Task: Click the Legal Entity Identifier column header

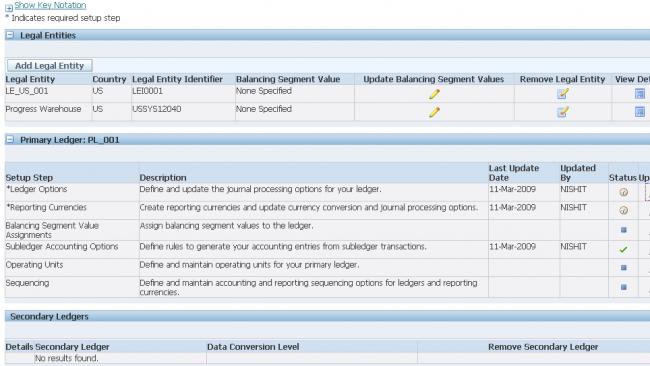Action: pos(177,79)
